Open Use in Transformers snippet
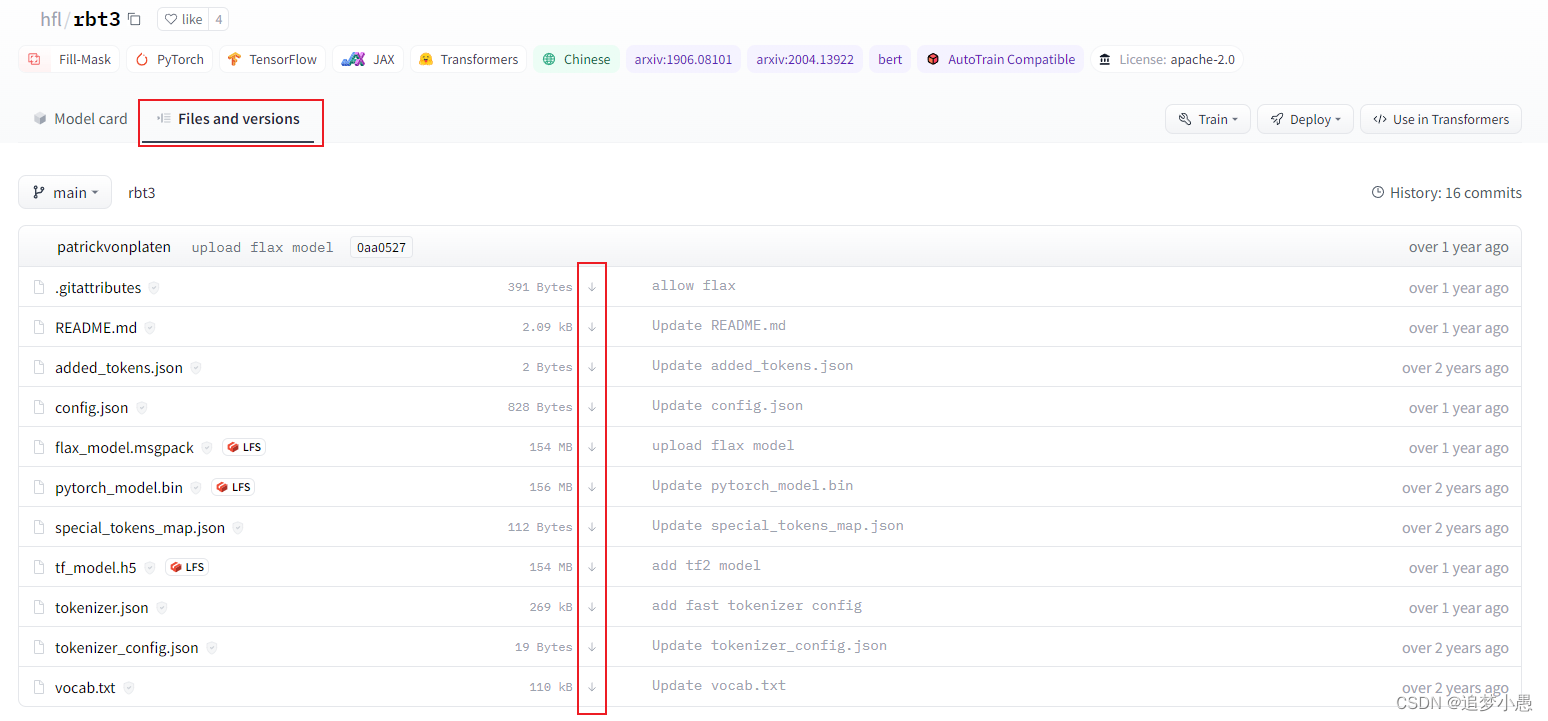This screenshot has height=721, width=1548. pyautogui.click(x=1440, y=118)
